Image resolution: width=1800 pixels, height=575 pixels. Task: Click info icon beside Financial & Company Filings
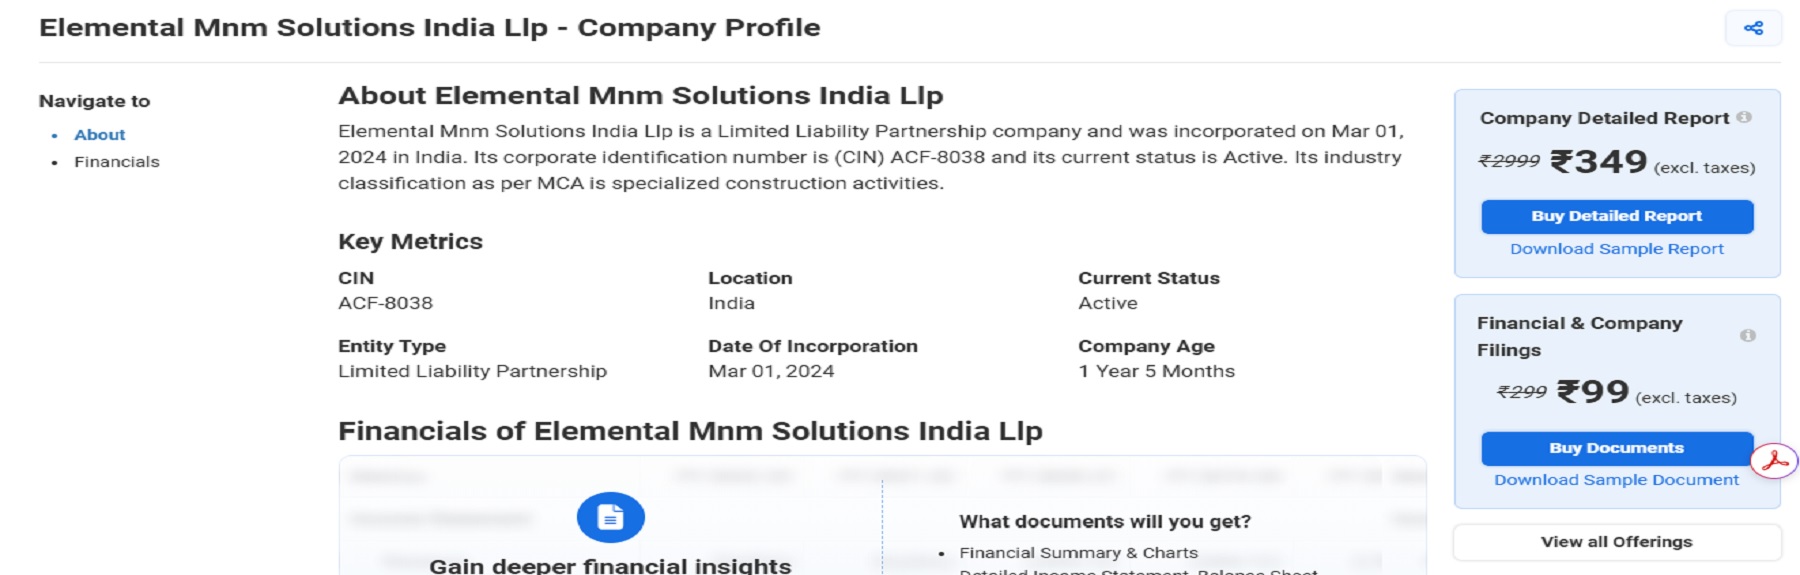pos(1747,336)
